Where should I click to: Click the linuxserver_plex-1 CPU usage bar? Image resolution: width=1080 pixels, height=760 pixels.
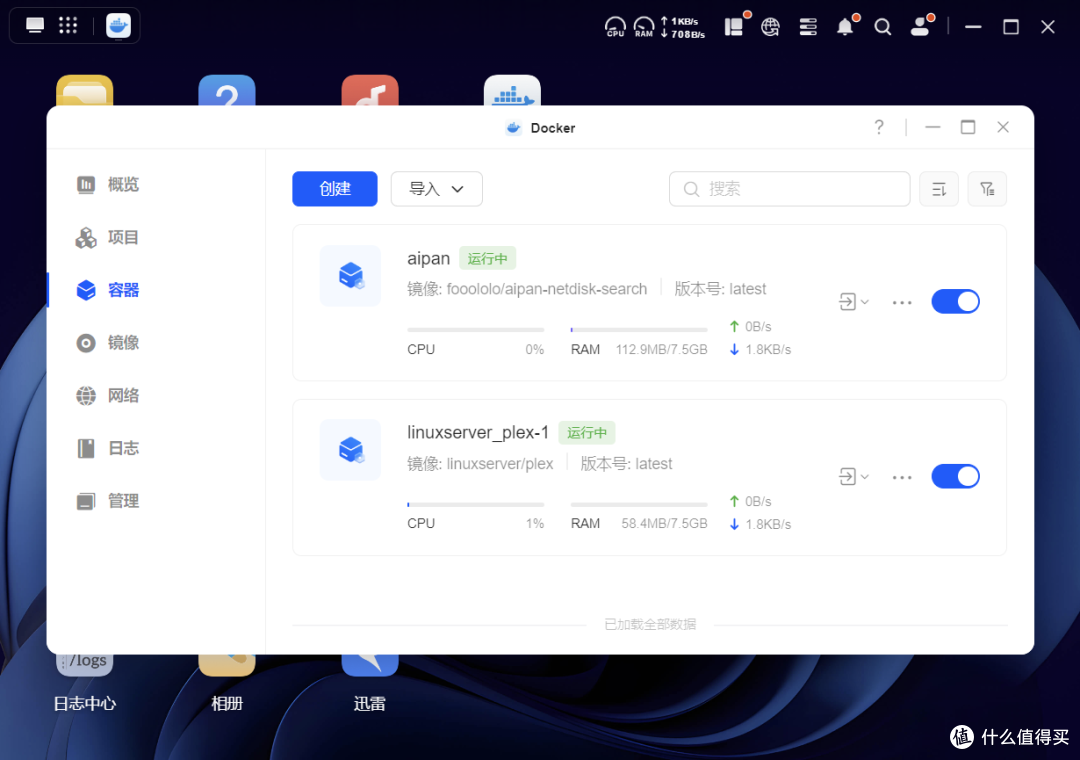[476, 504]
